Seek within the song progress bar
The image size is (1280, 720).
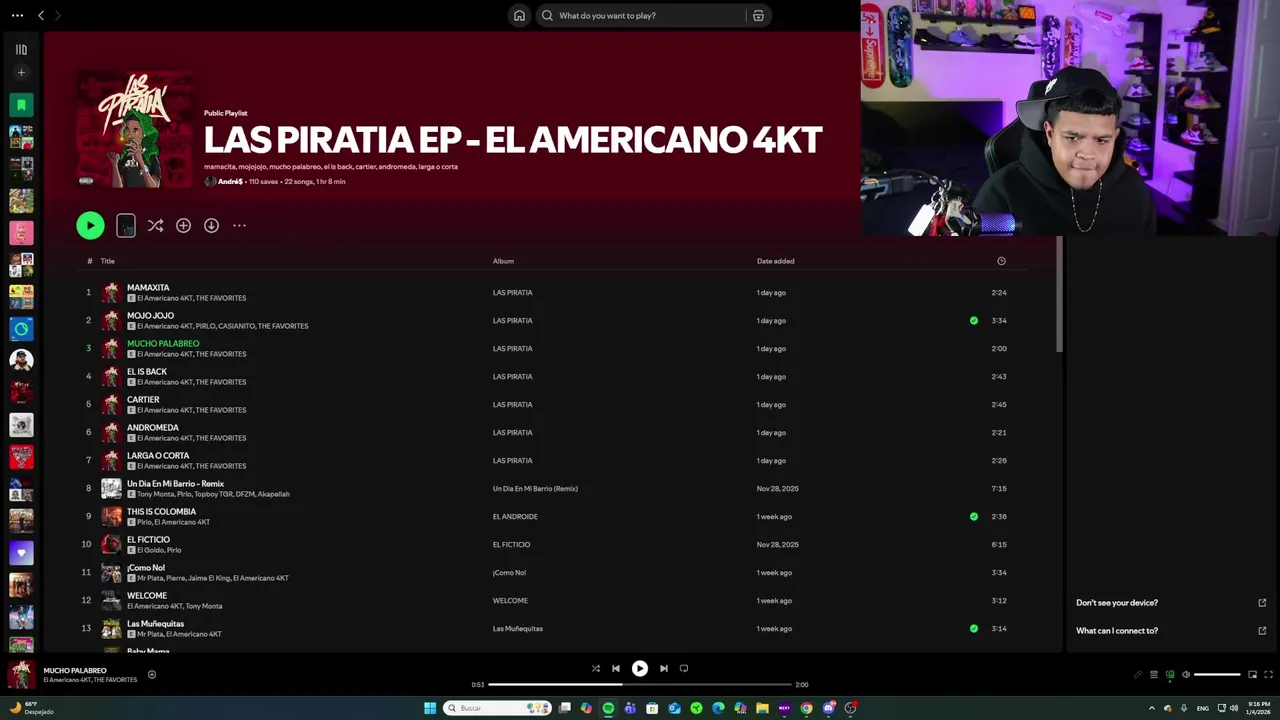coord(640,685)
